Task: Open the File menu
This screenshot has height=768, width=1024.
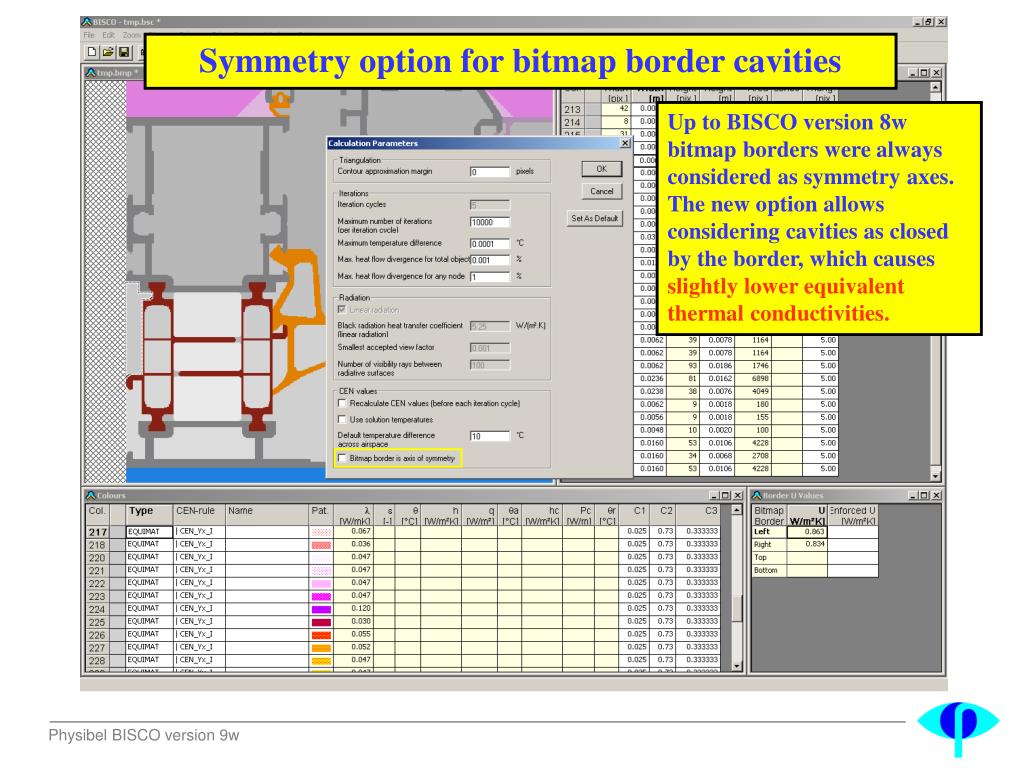Action: coord(89,35)
